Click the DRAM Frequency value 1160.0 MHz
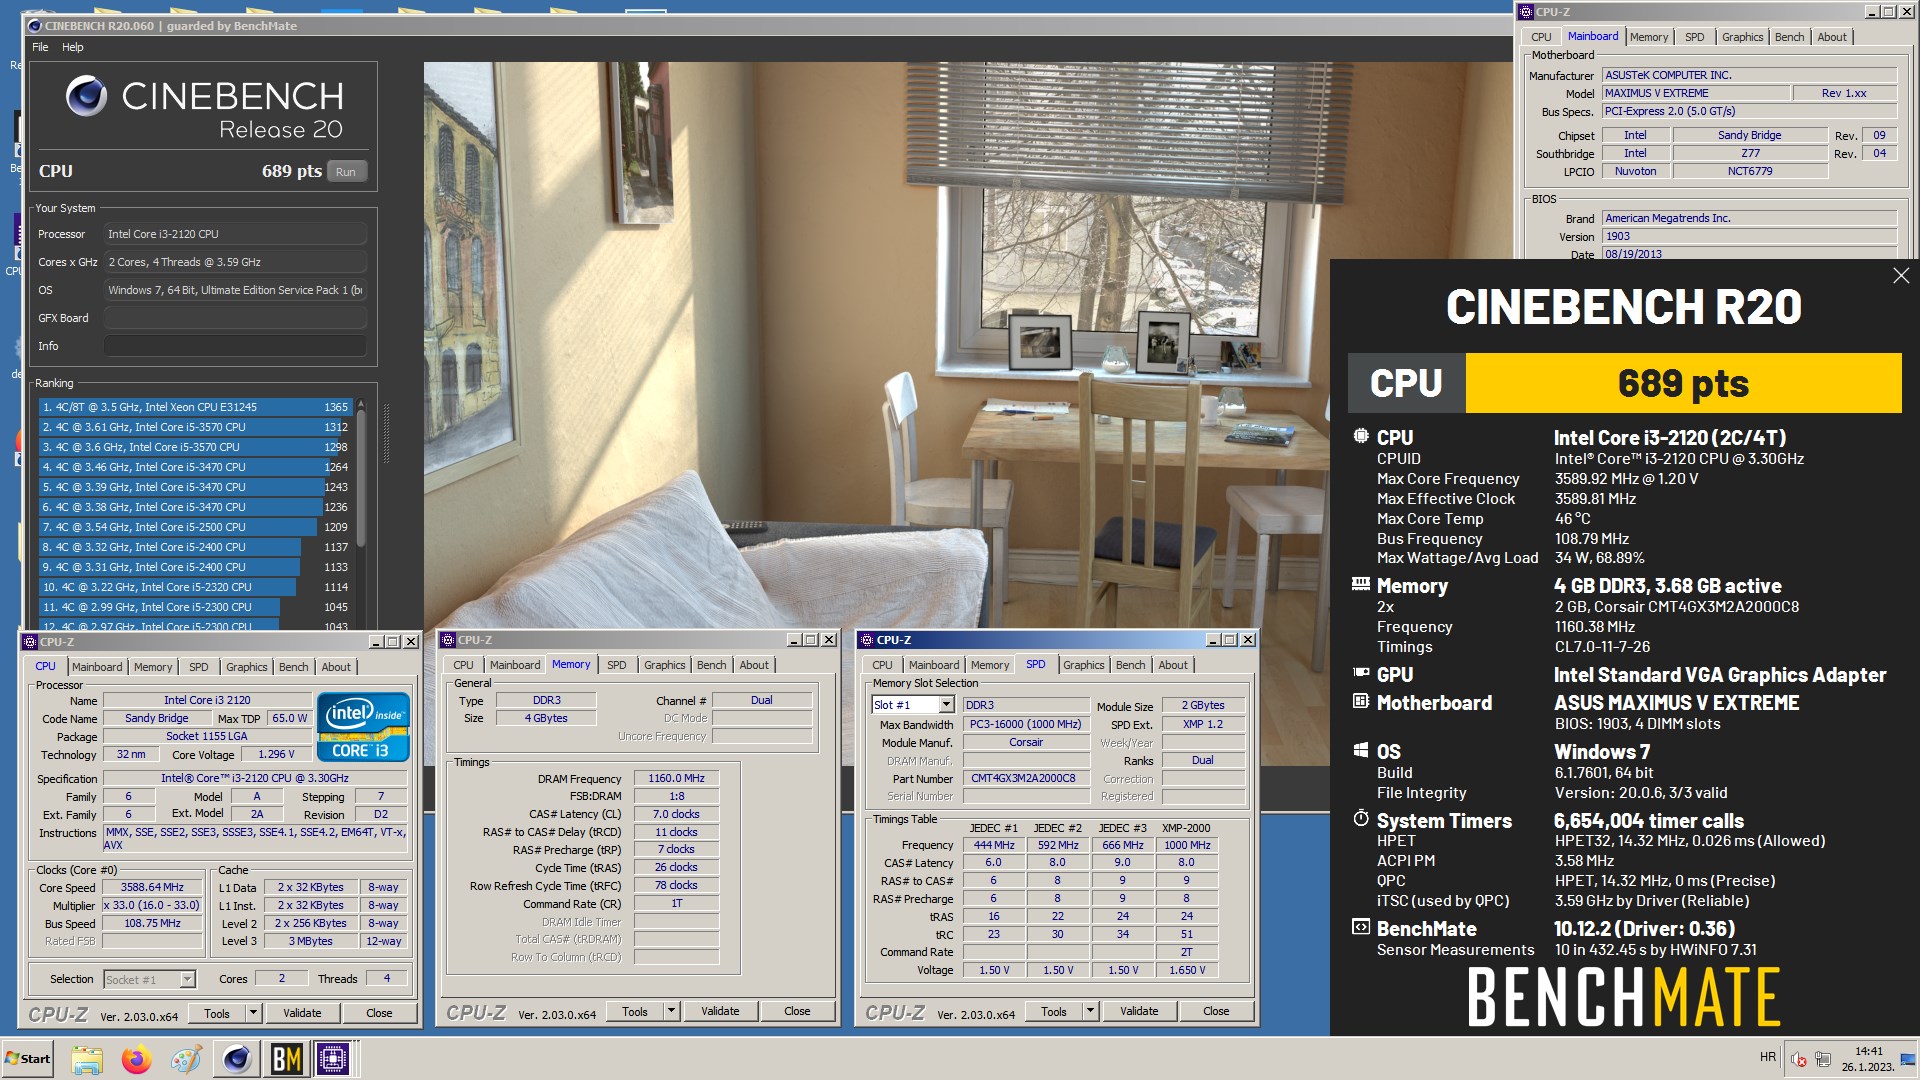Viewport: 1920px width, 1080px height. click(x=677, y=778)
